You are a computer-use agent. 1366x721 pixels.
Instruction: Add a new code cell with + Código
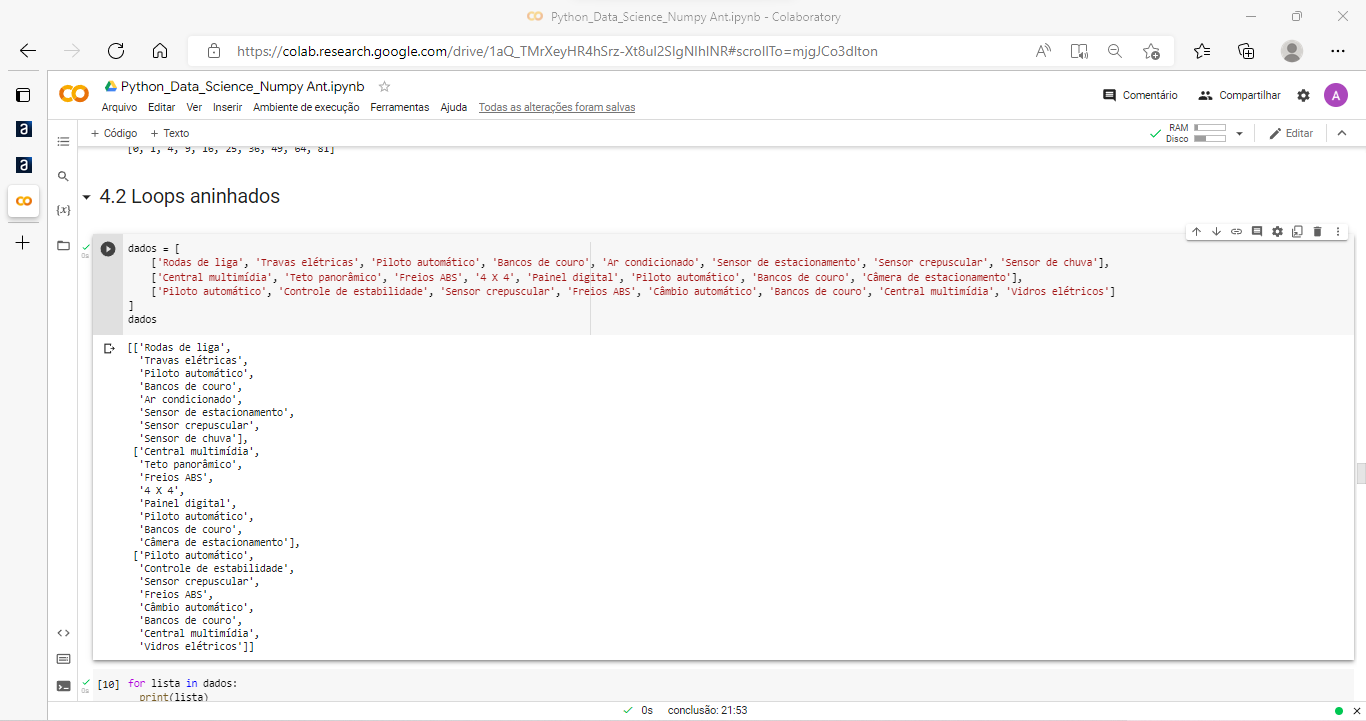(114, 133)
